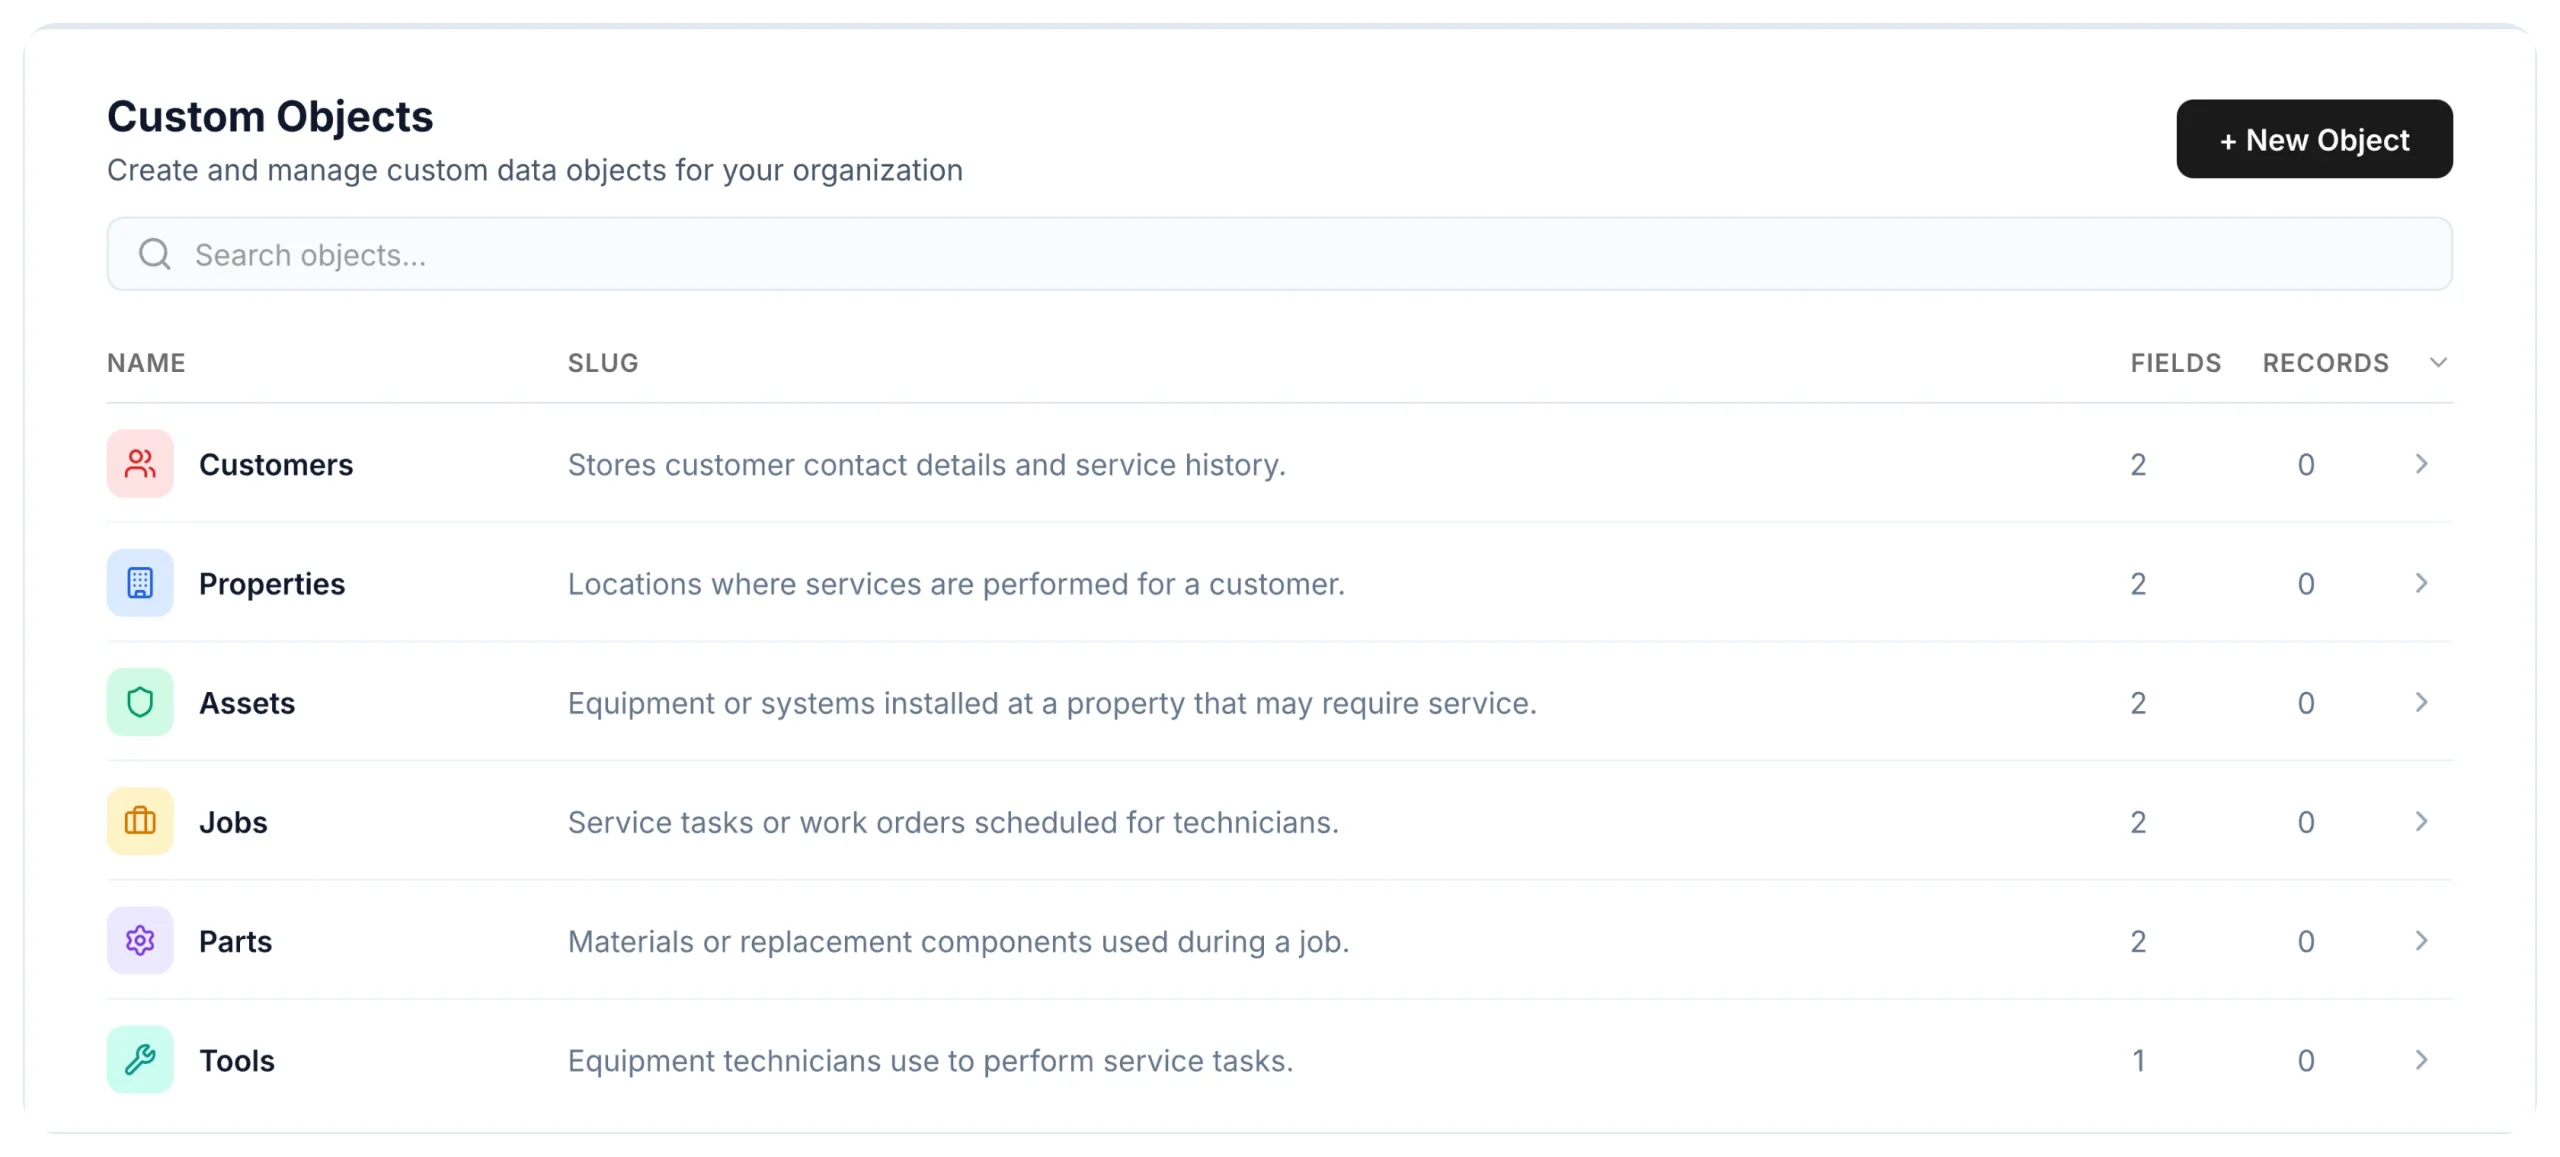The height and width of the screenshot is (1157, 2560).
Task: Open the Tools object name link
Action: 237,1060
